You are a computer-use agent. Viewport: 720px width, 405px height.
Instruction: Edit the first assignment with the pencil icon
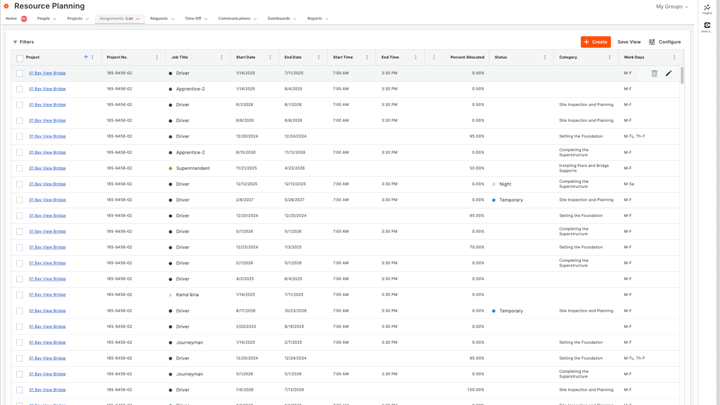point(669,73)
